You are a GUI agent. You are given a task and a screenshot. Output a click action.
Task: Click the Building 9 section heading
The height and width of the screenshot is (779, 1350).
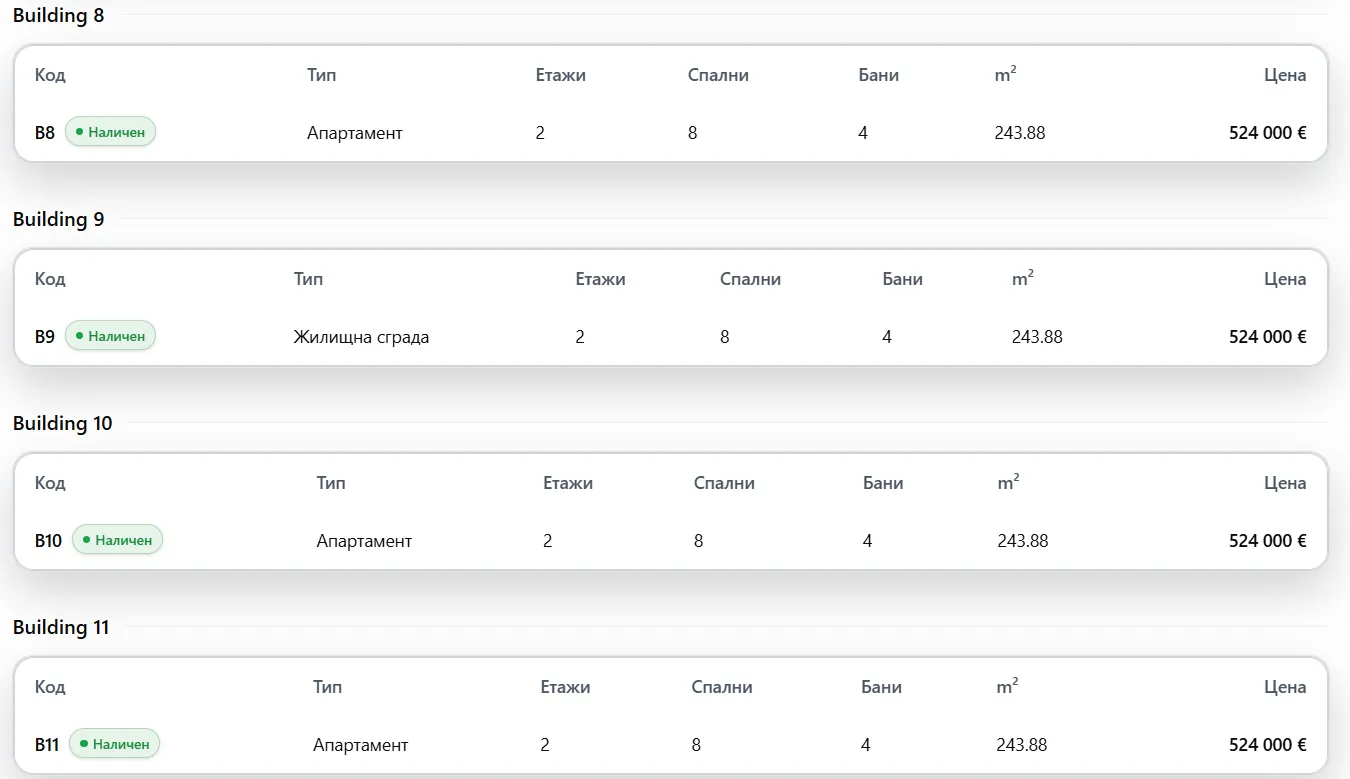(x=59, y=219)
